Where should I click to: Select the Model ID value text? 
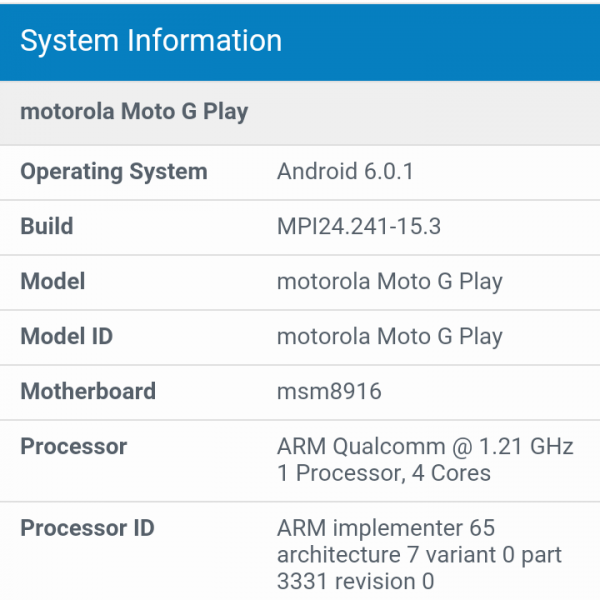click(x=389, y=336)
